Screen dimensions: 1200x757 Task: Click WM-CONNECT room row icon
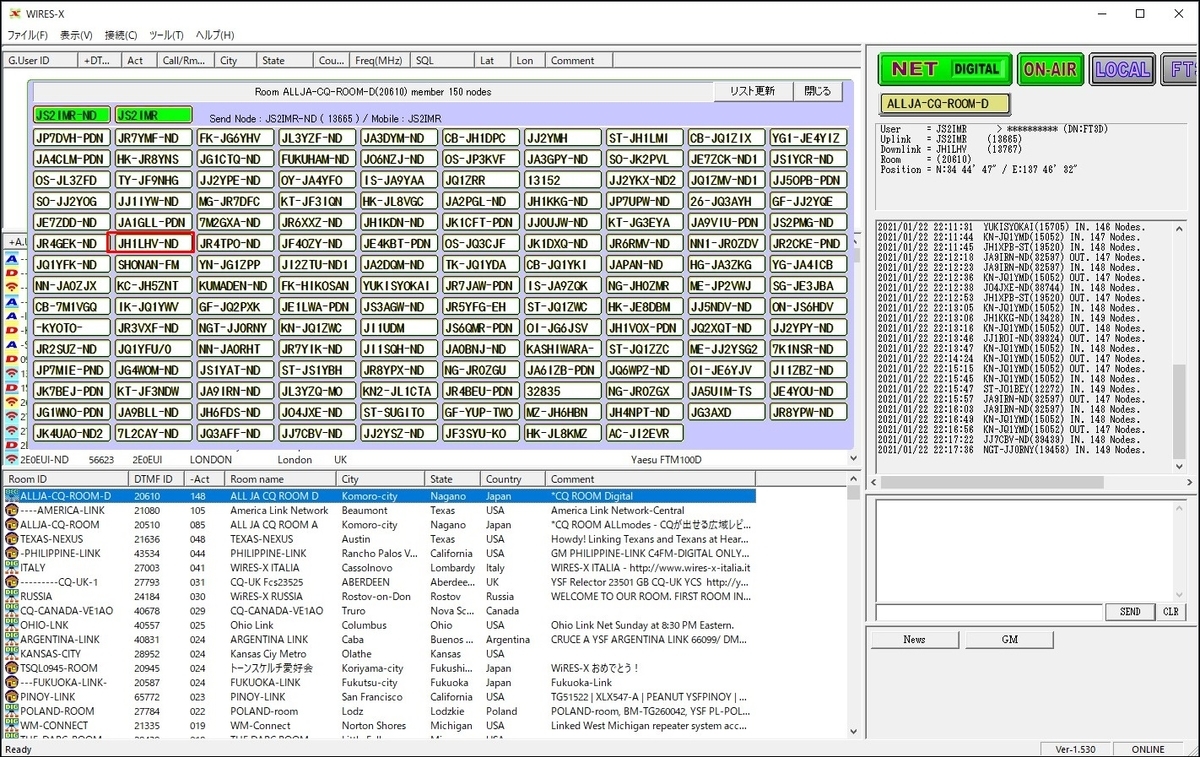pyautogui.click(x=11, y=725)
